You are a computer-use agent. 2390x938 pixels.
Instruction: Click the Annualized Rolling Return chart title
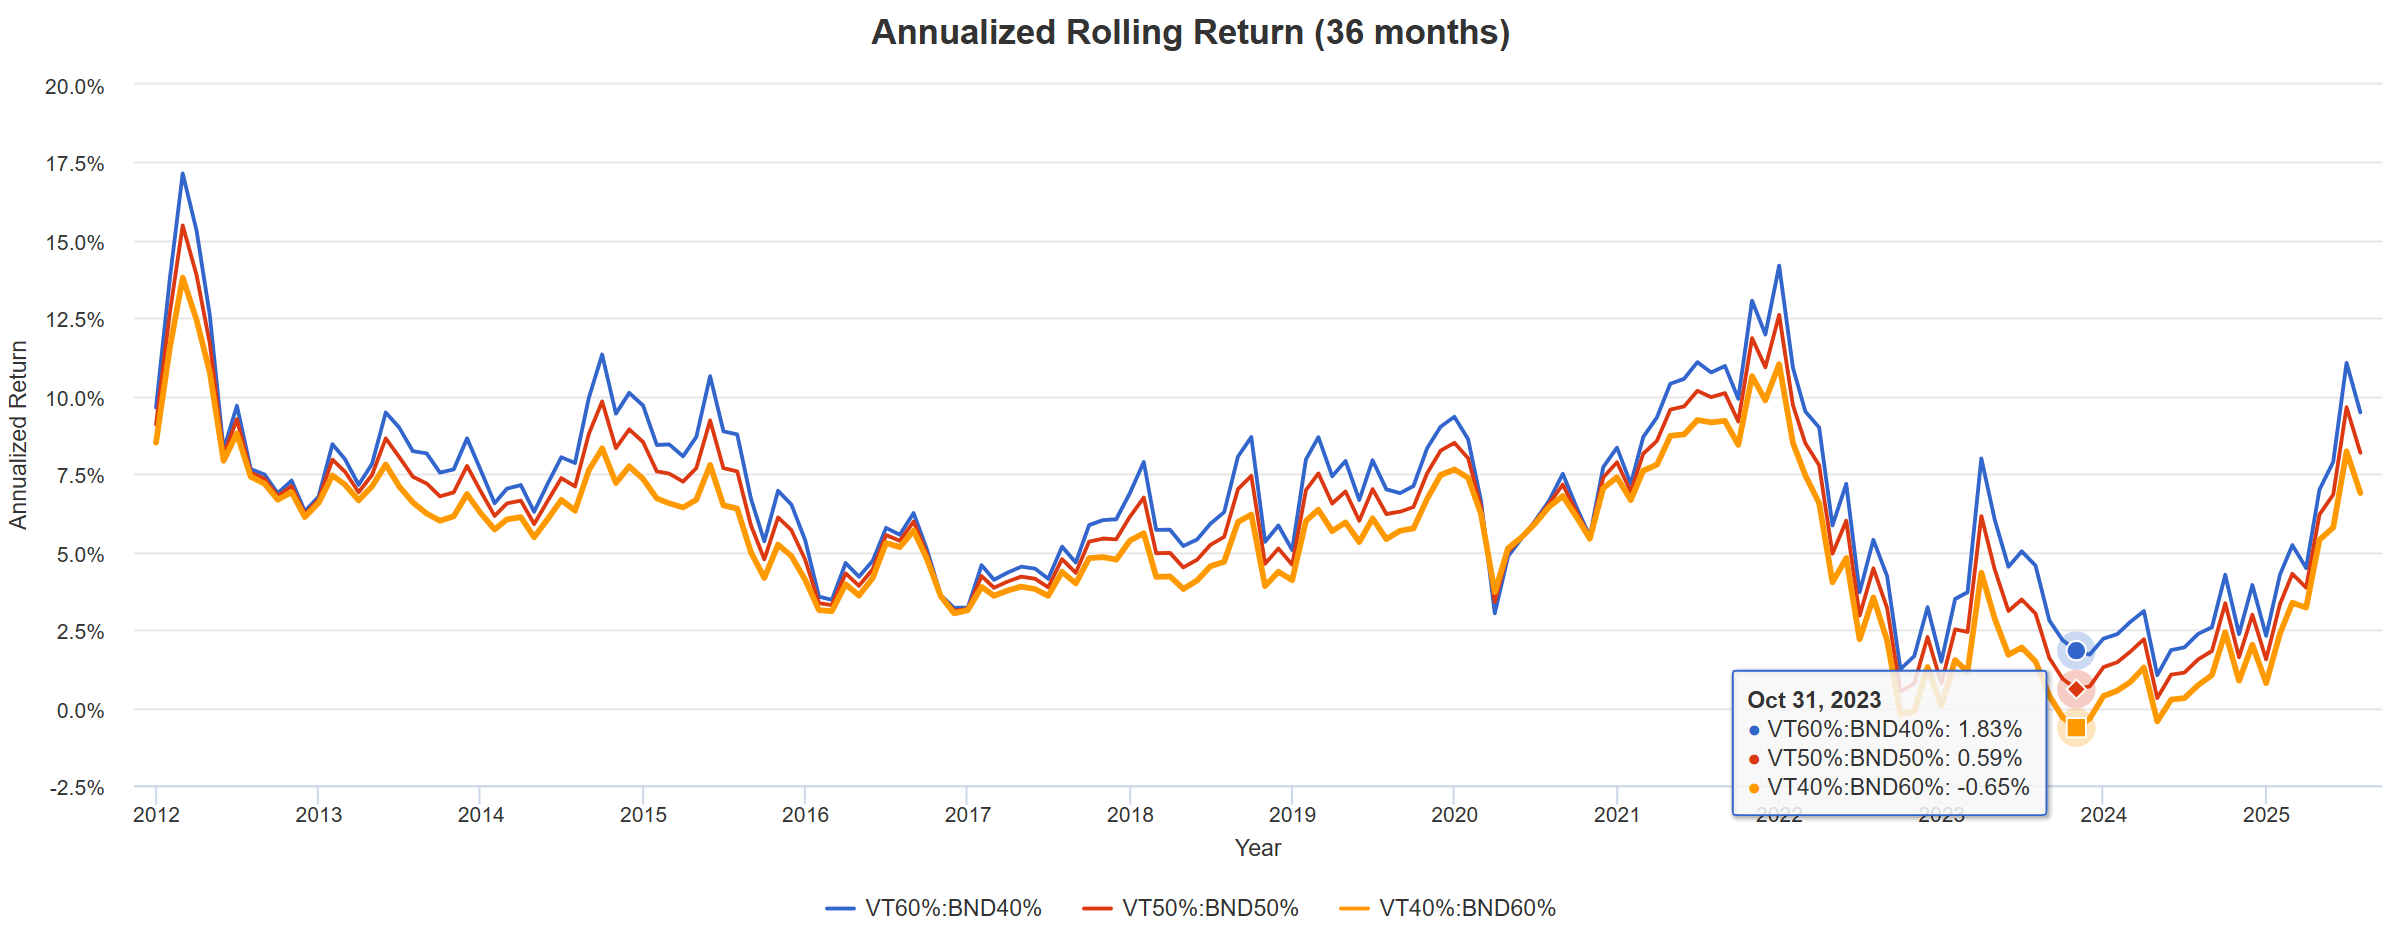point(1190,32)
